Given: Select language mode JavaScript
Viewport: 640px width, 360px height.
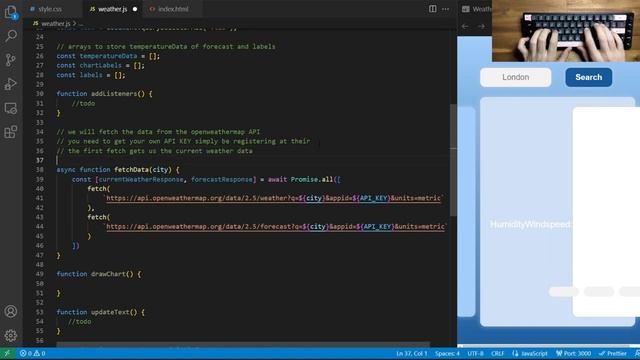Looking at the screenshot, I should tap(529, 353).
